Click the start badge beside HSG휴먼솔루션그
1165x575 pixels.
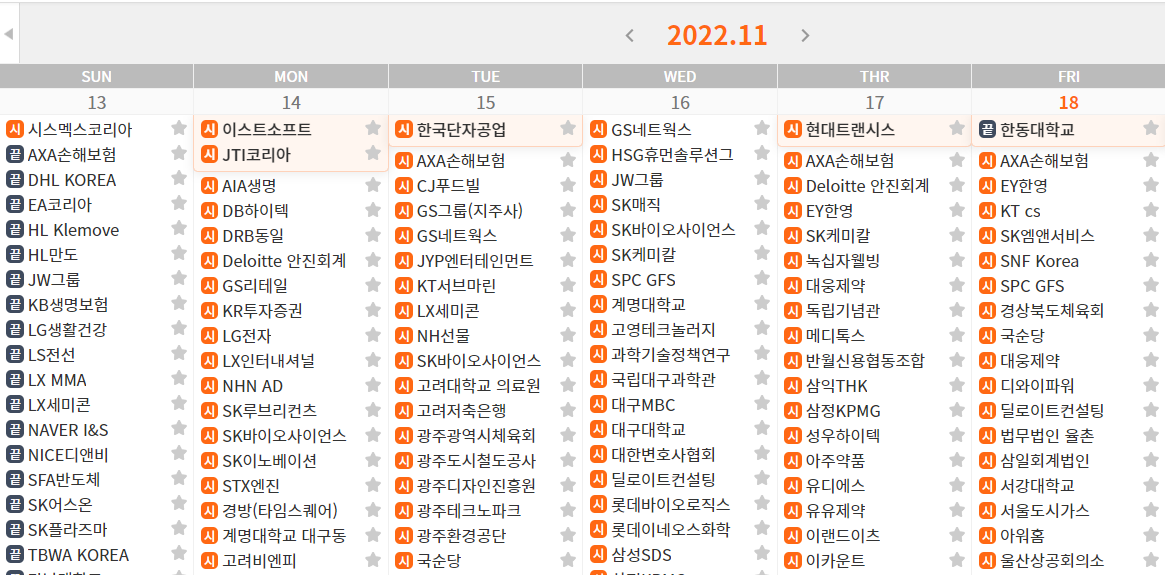pyautogui.click(x=598, y=155)
